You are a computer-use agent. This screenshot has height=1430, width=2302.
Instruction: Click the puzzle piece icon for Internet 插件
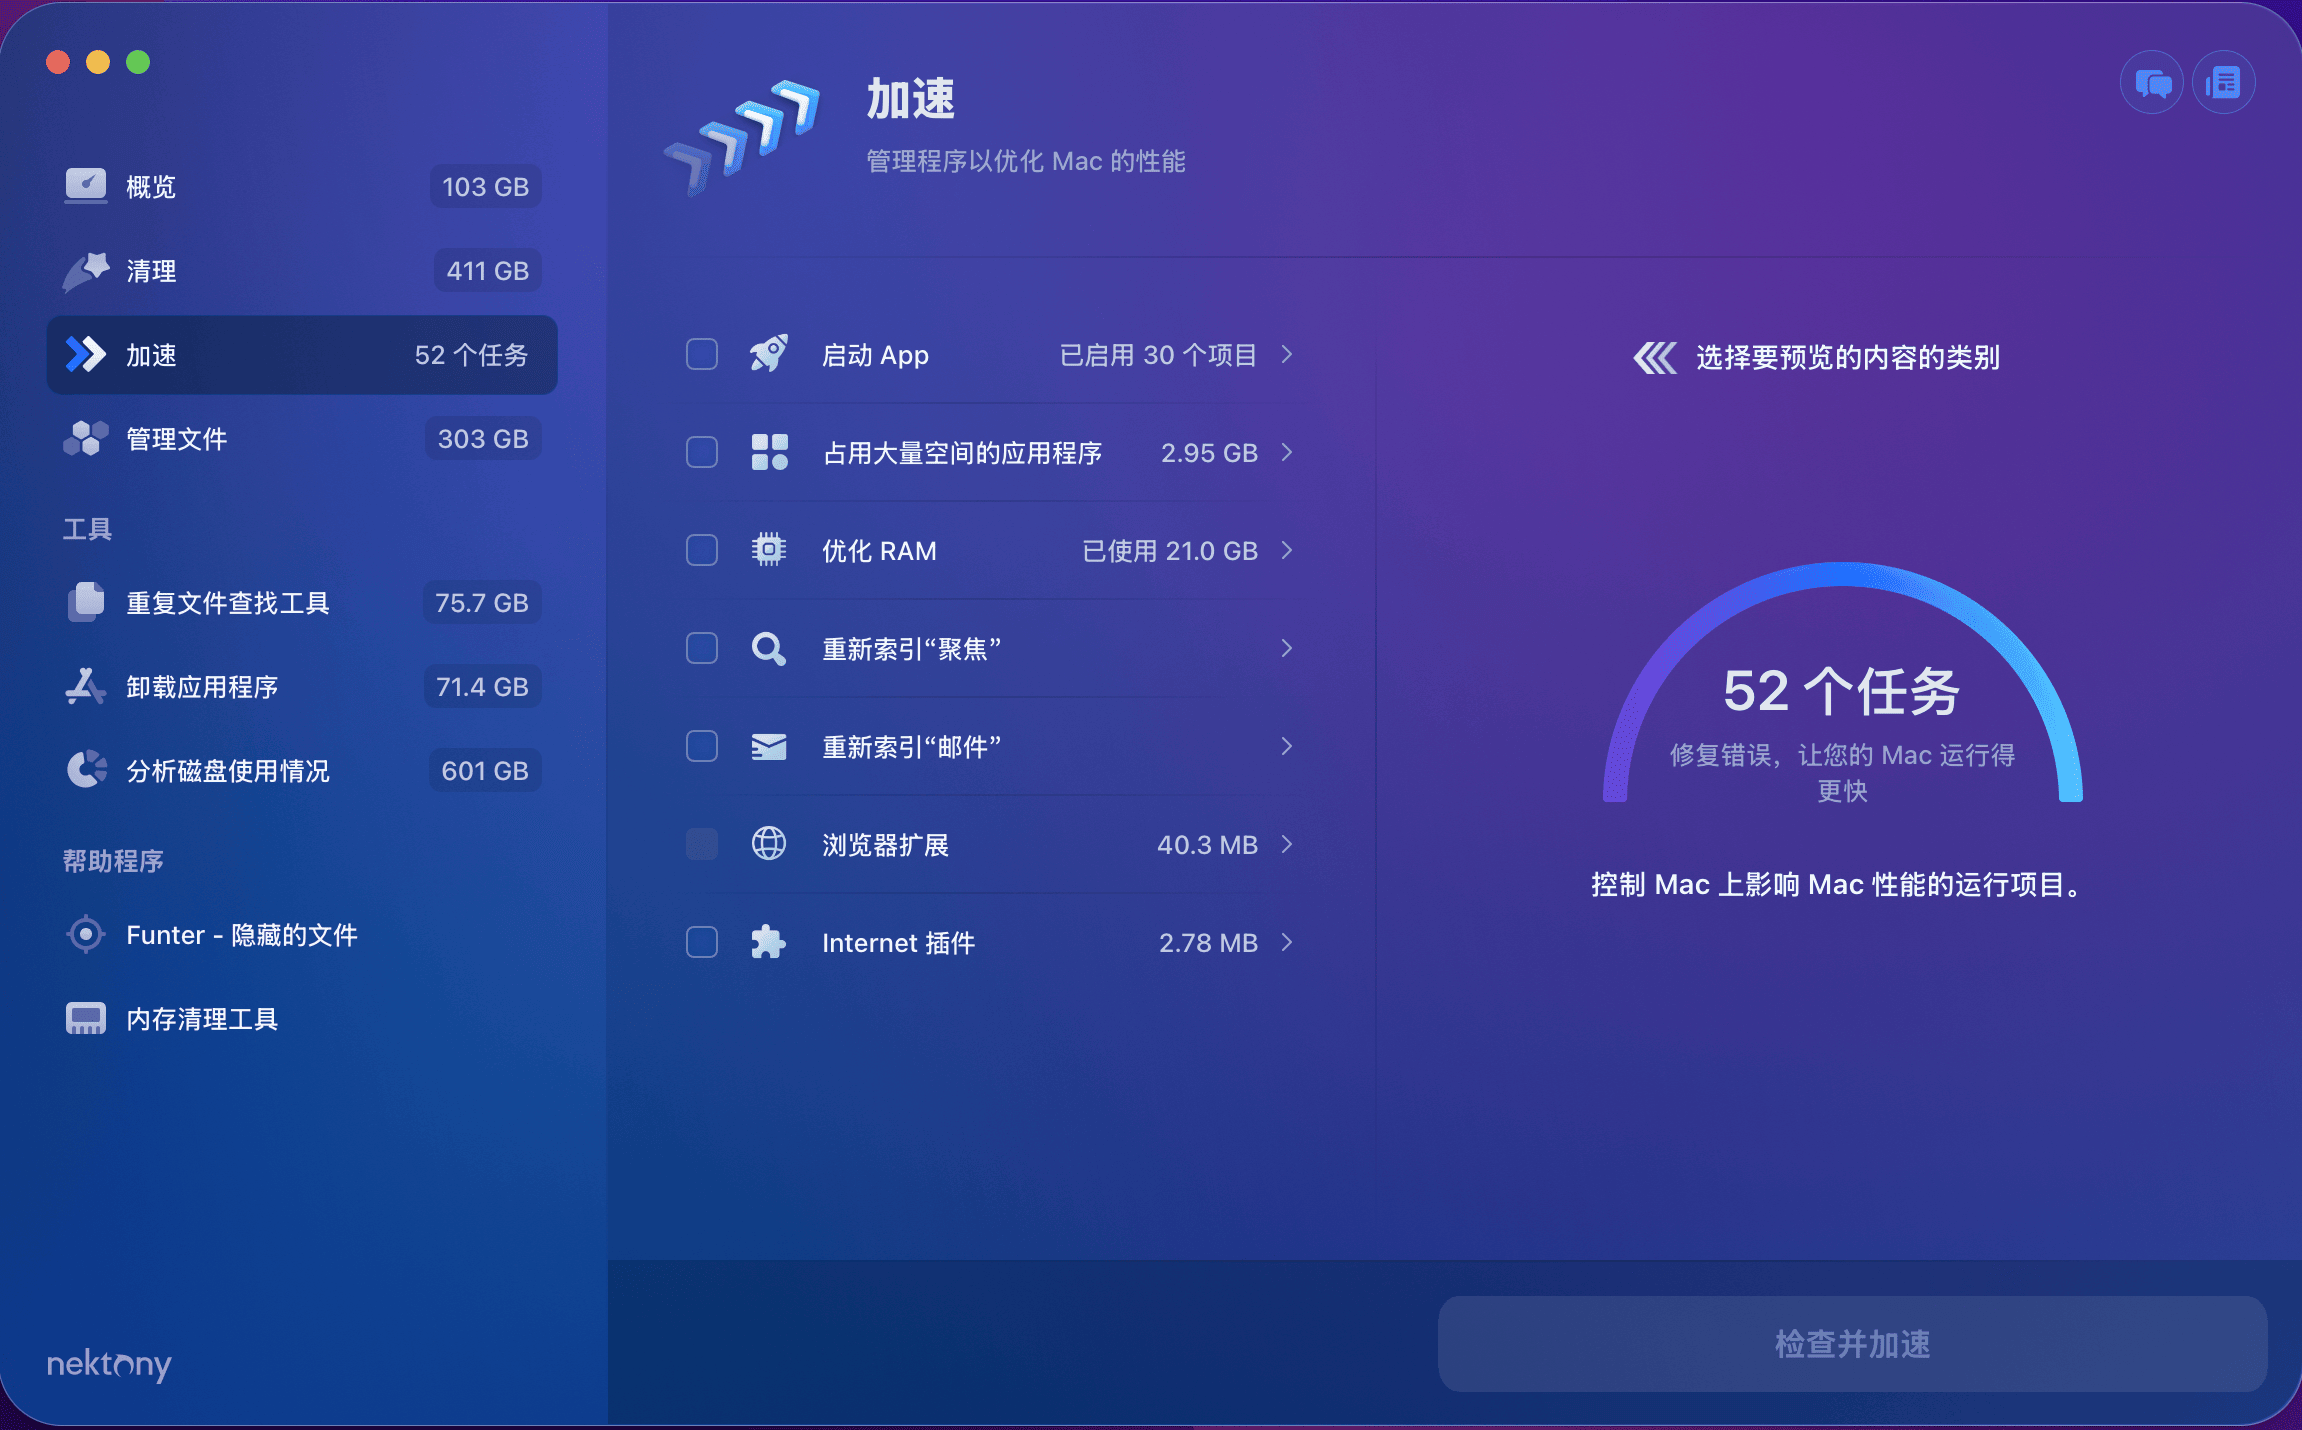(x=768, y=942)
